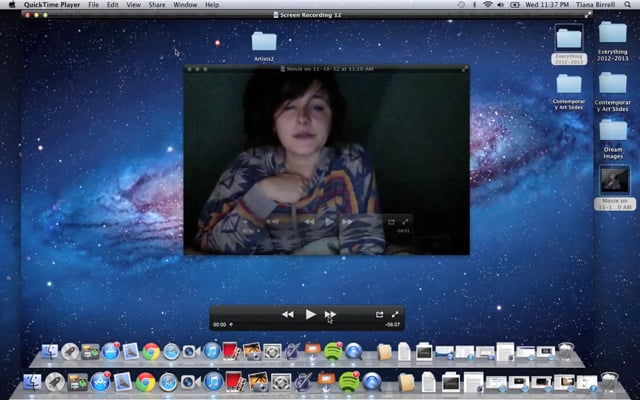
Task: Open Photo Booth from the live Dock
Action: (x=236, y=382)
